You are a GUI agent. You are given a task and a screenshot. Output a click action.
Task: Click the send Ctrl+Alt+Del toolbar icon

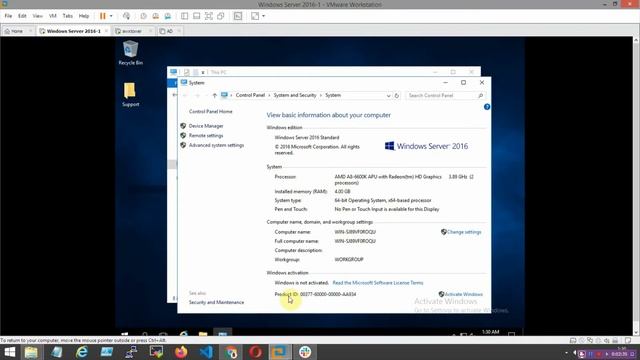pyautogui.click(x=127, y=16)
